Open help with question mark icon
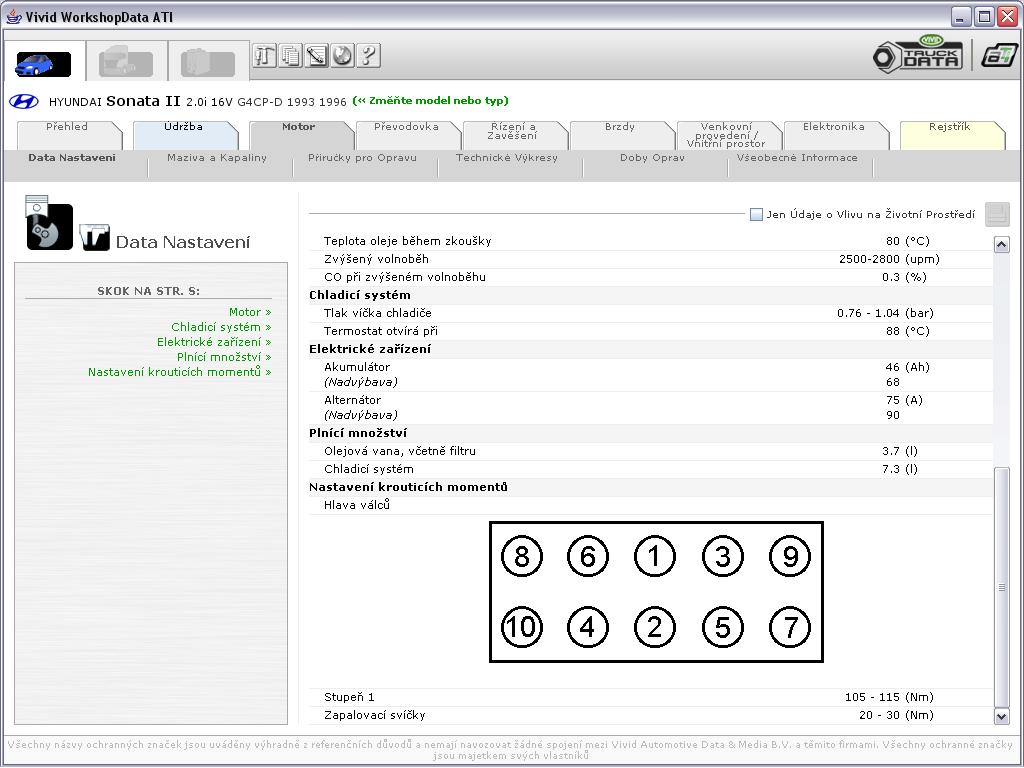 [x=368, y=56]
